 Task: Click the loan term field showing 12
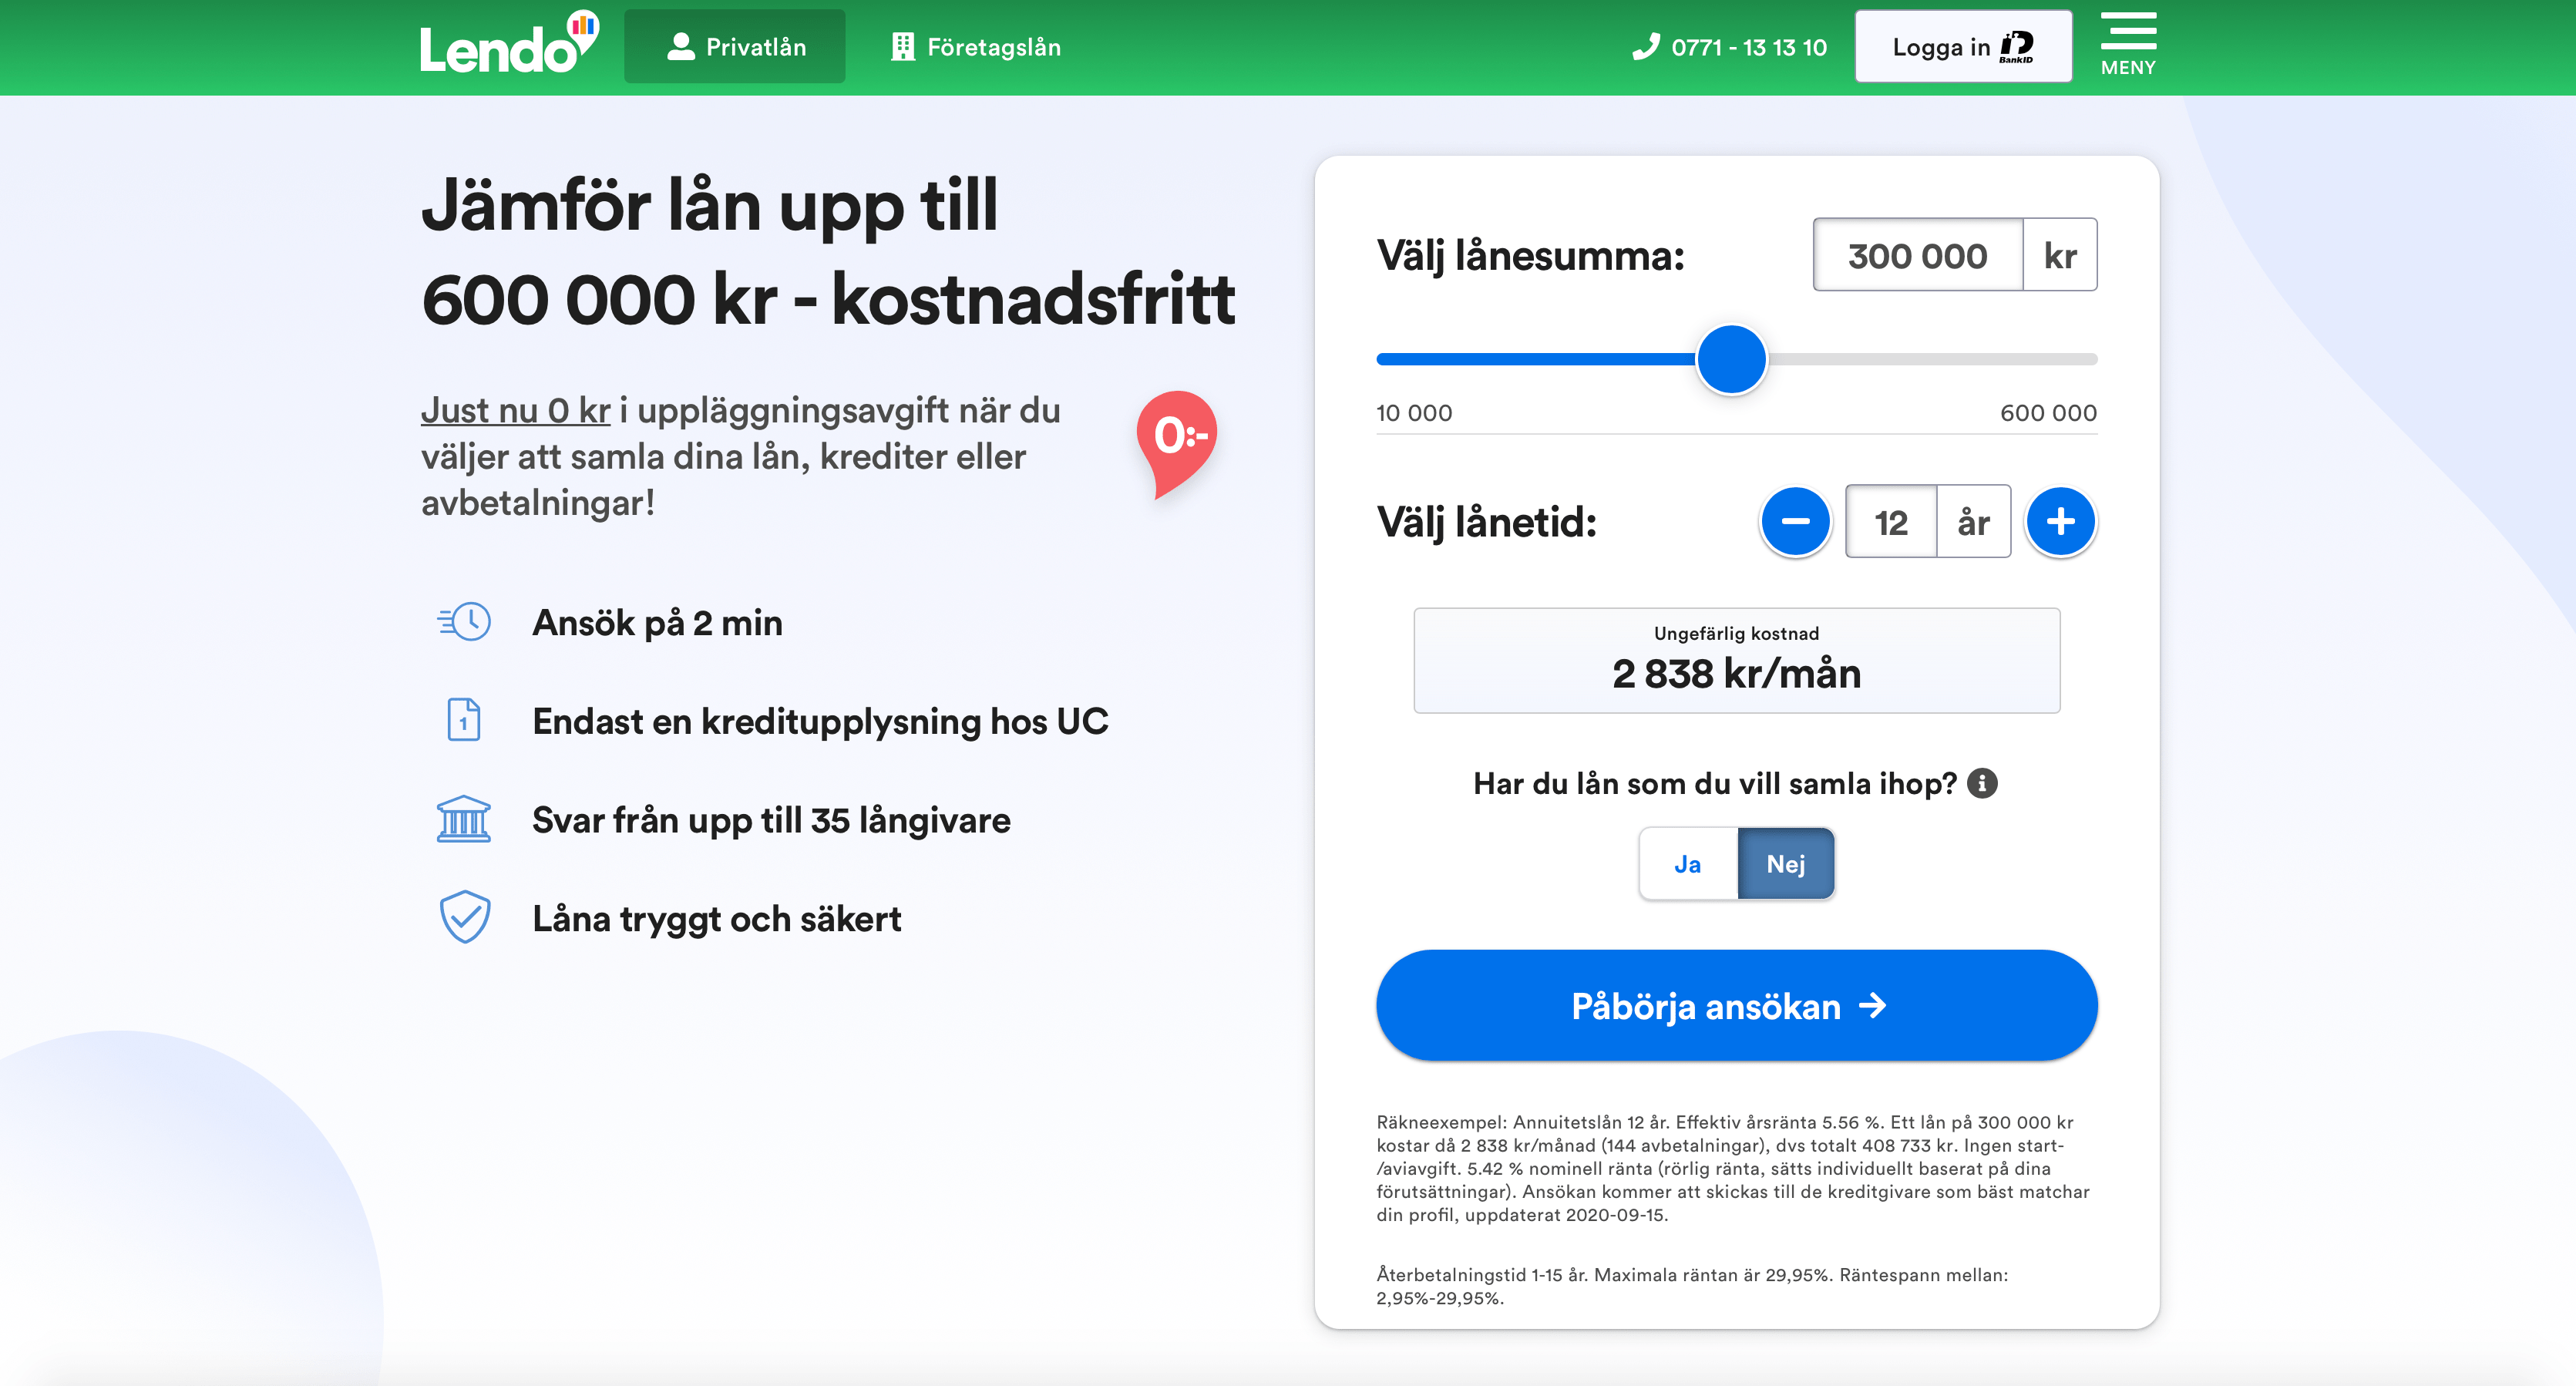1891,522
